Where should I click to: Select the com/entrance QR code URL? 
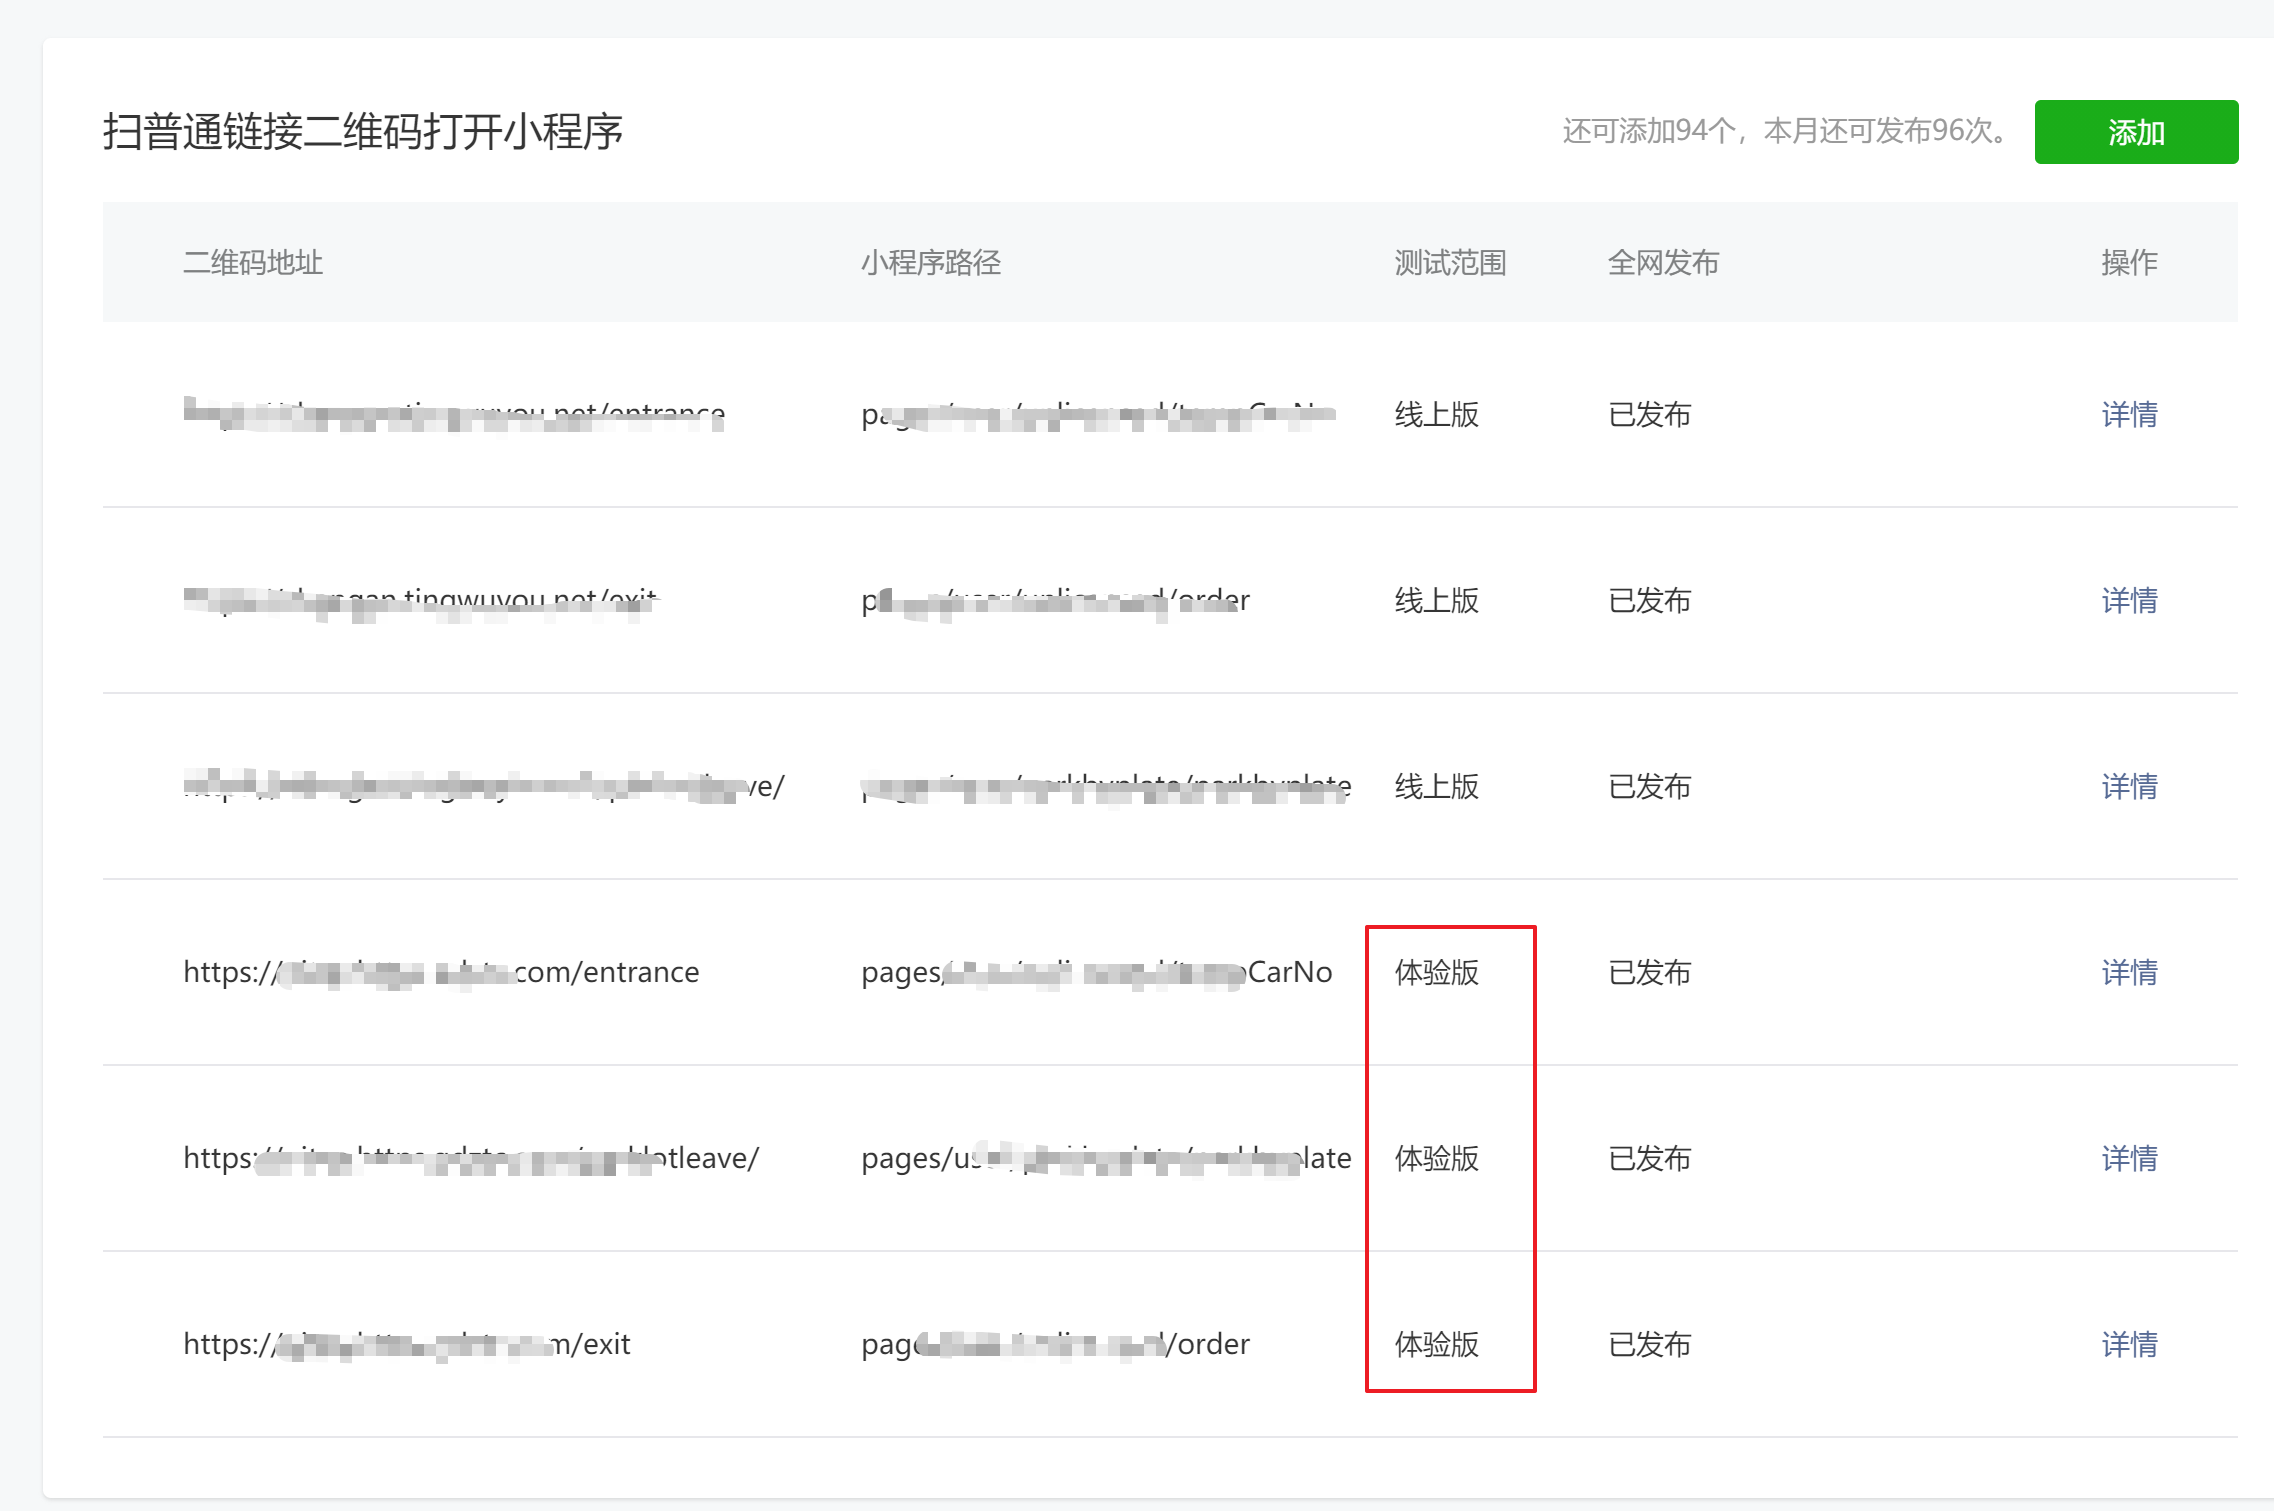(441, 972)
